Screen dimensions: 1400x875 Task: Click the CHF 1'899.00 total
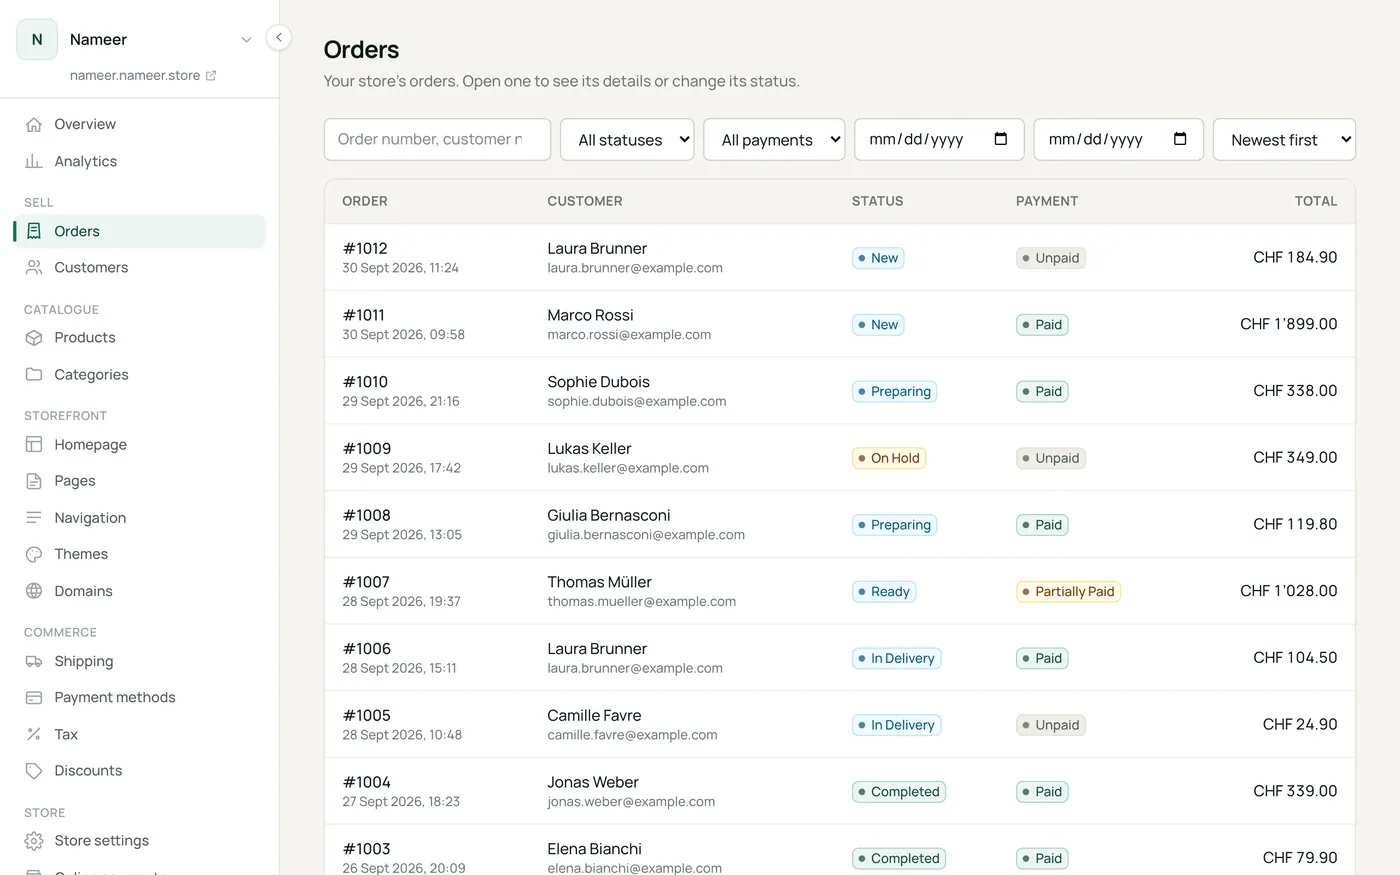pos(1288,324)
